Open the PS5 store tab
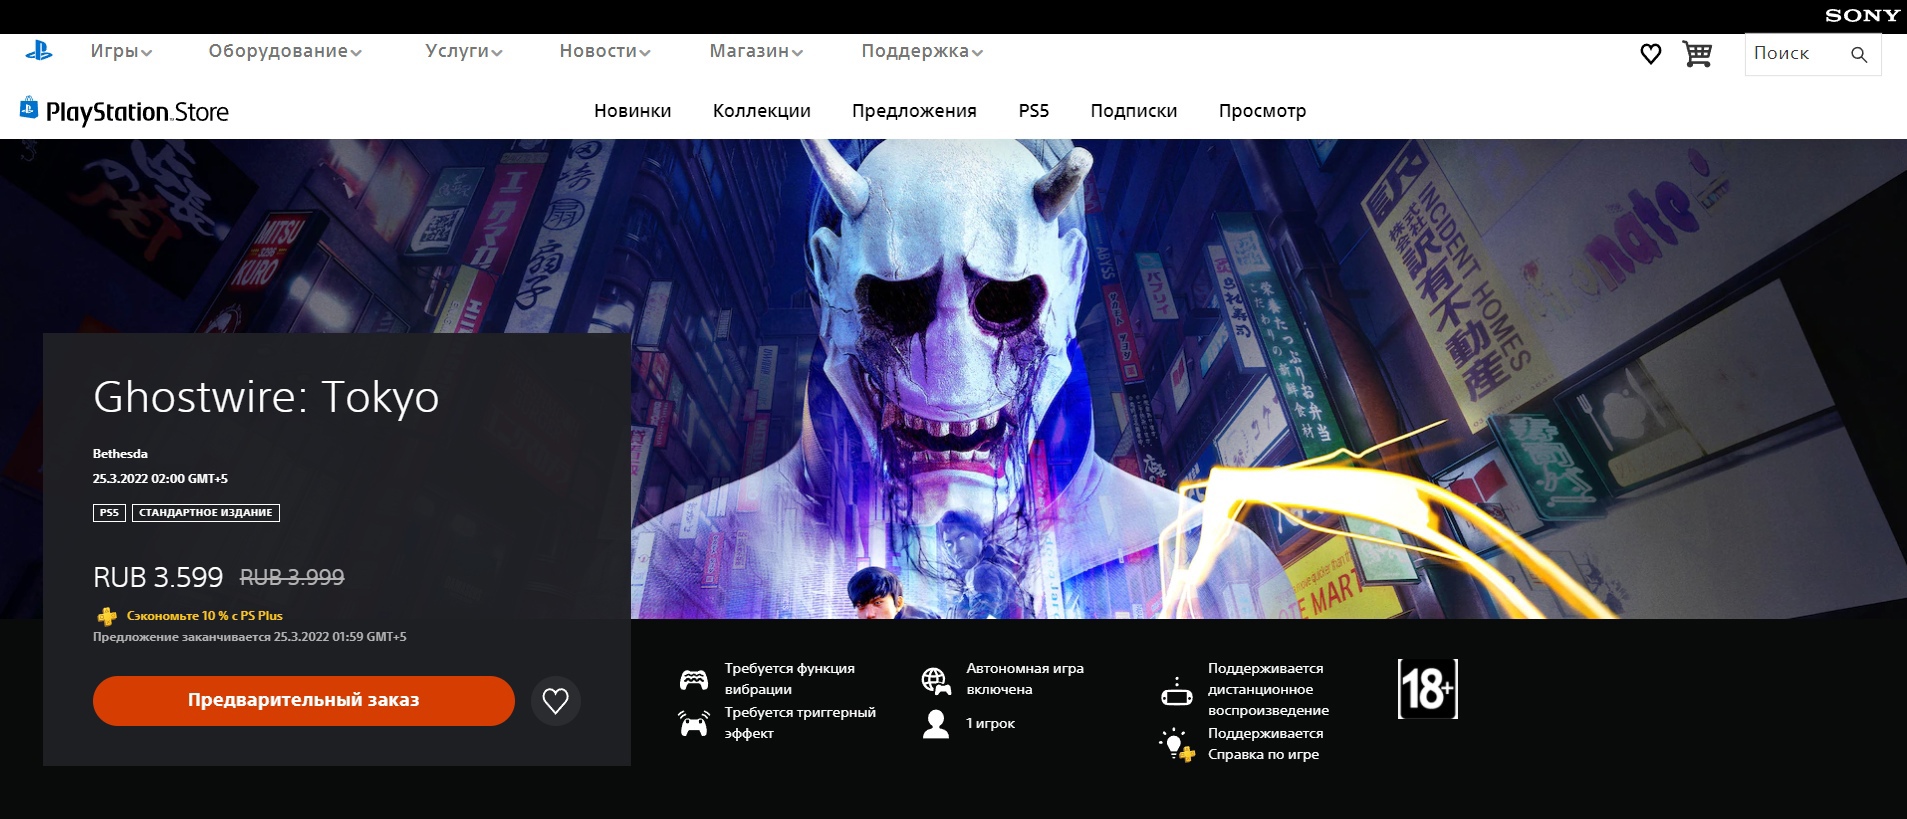The image size is (1907, 819). tap(1034, 111)
